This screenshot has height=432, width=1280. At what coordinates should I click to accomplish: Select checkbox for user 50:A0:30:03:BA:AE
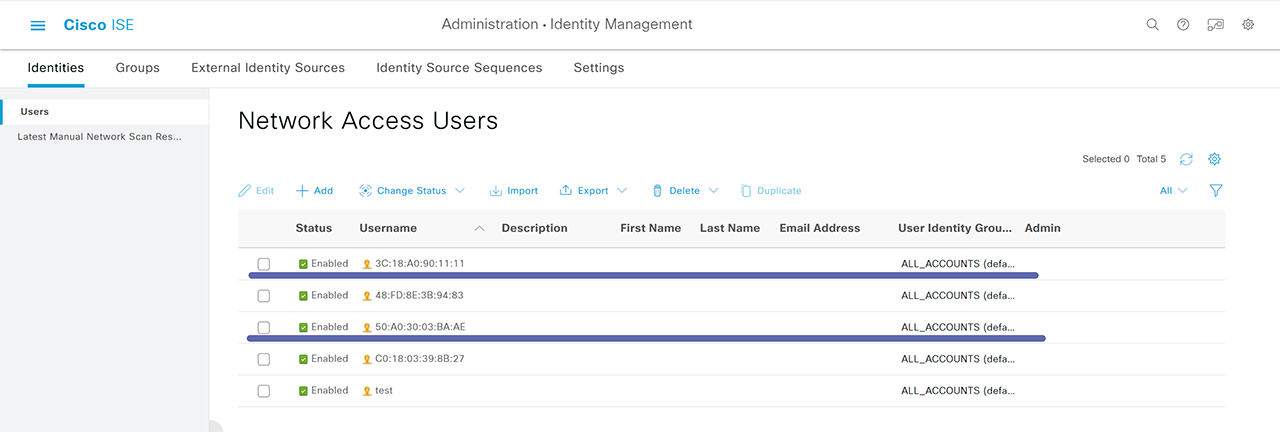tap(264, 327)
